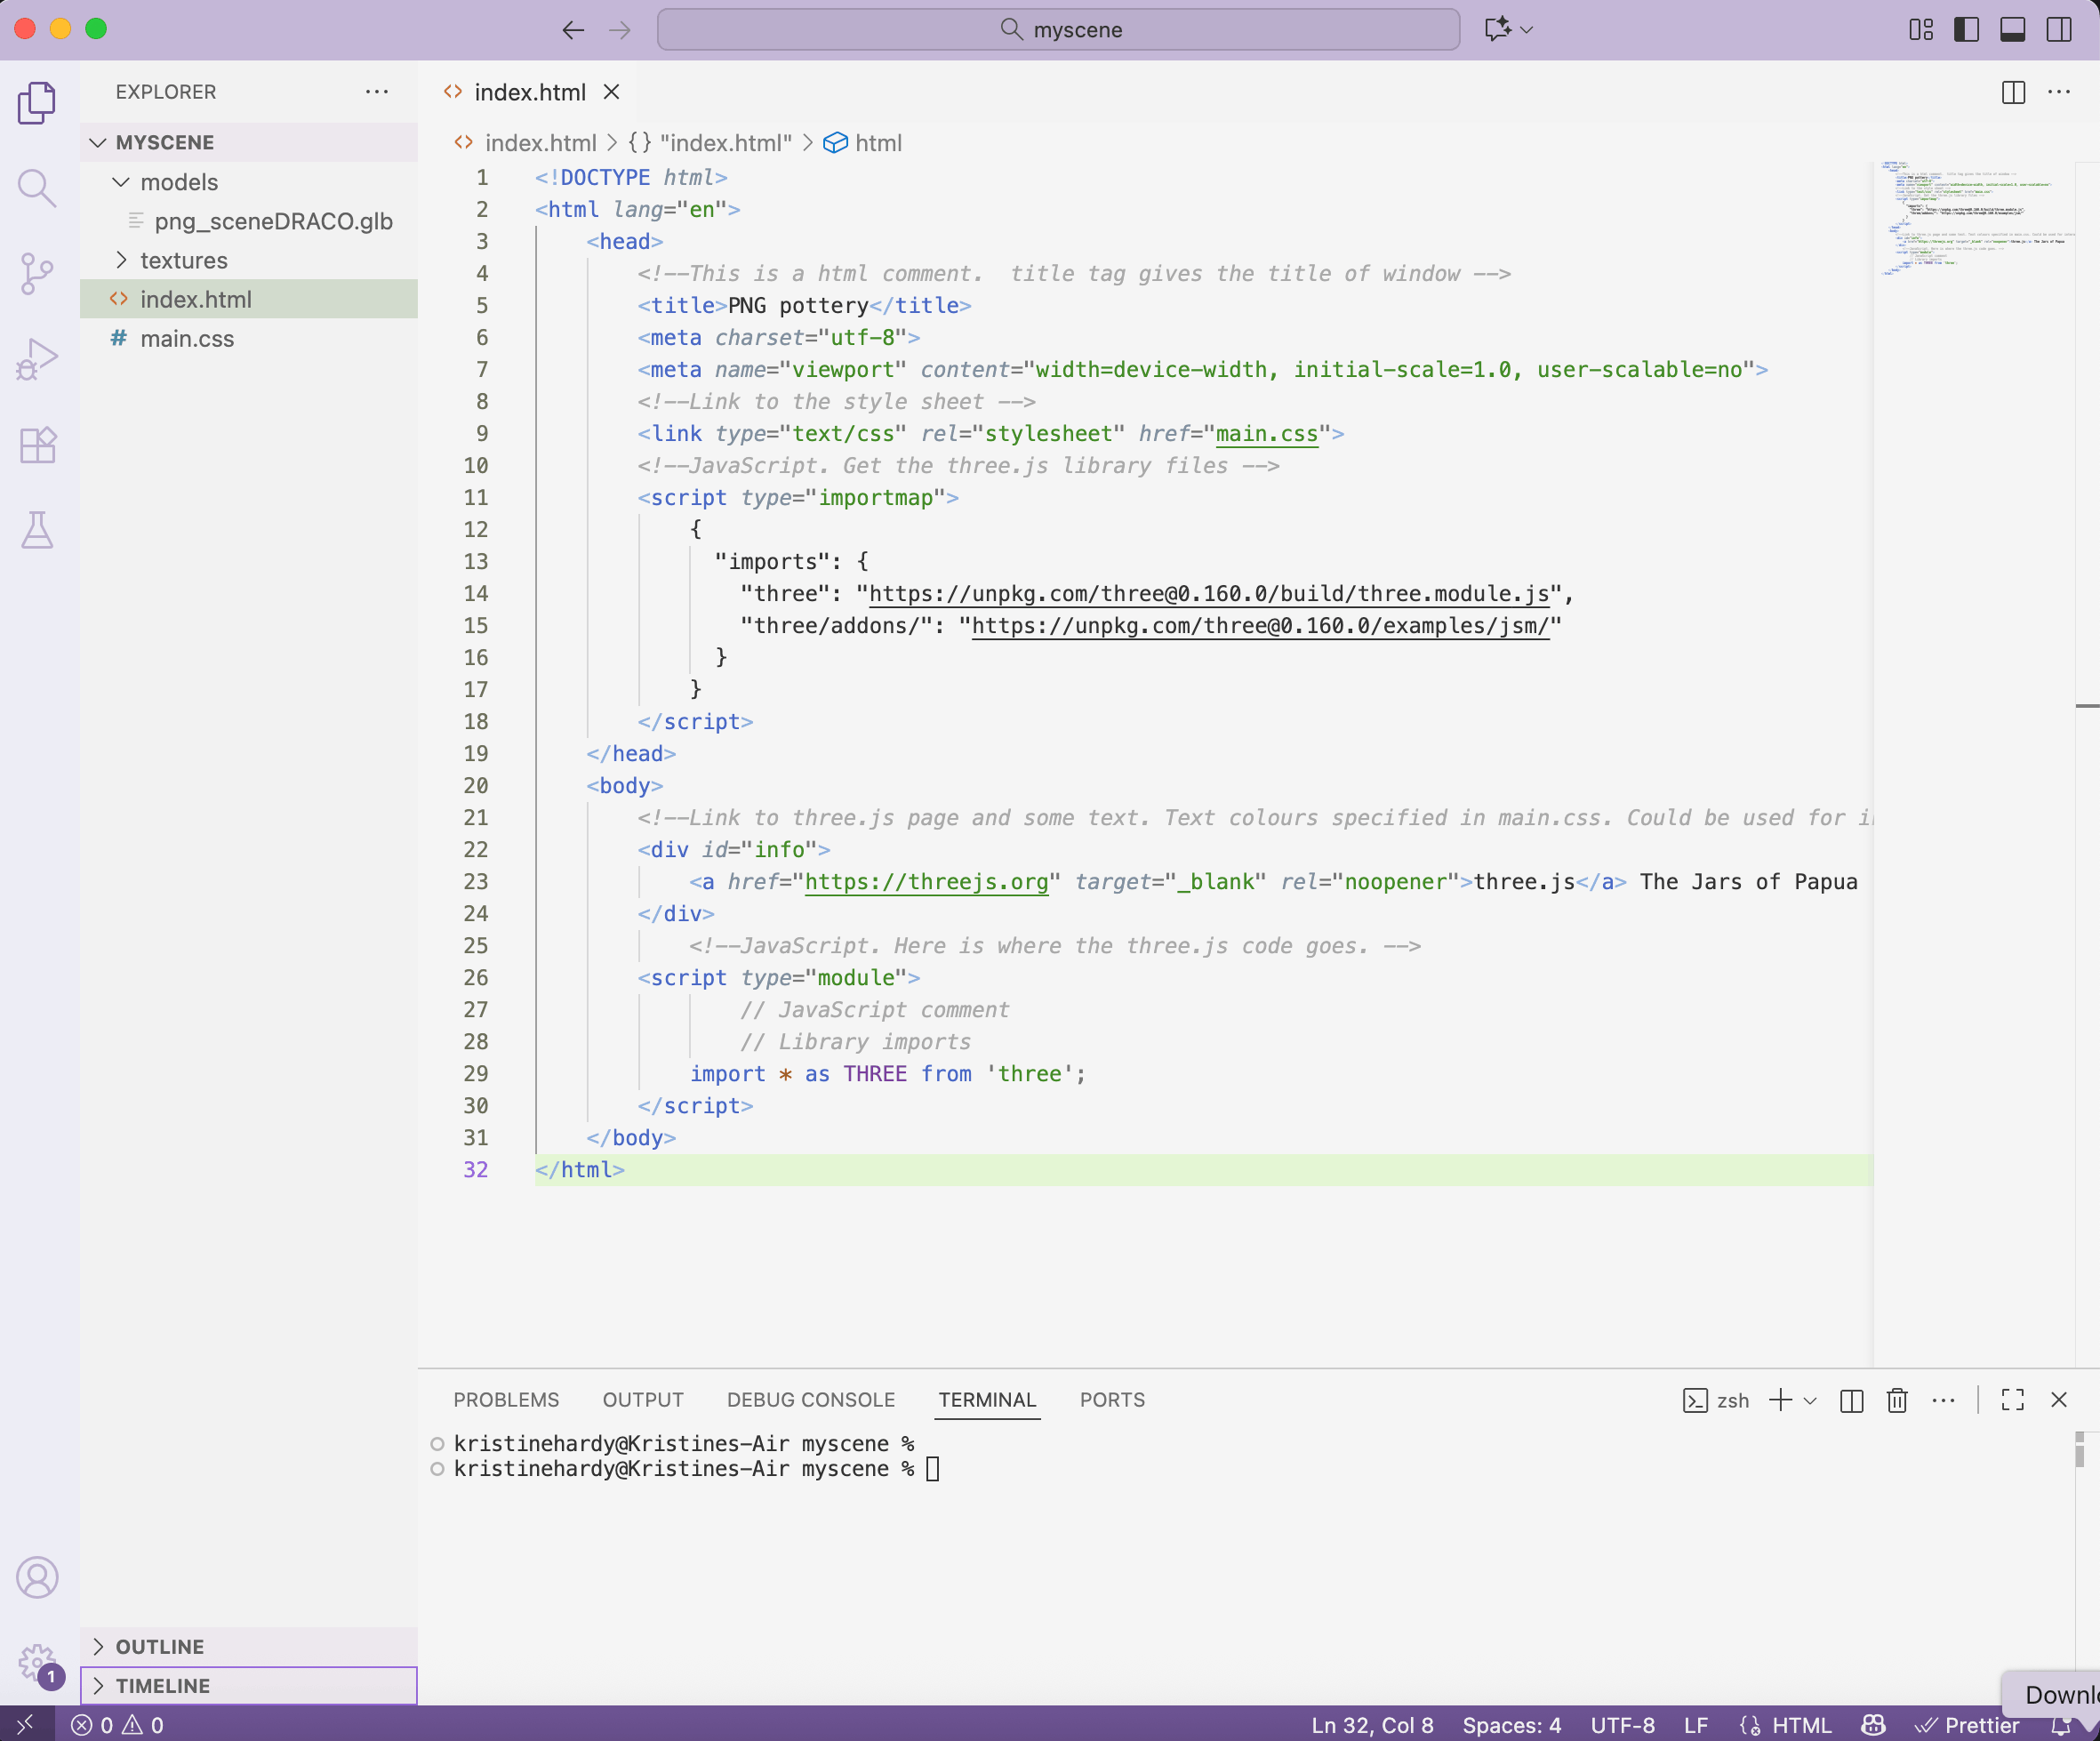
Task: Go back with the navigation arrow
Action: coord(573,30)
